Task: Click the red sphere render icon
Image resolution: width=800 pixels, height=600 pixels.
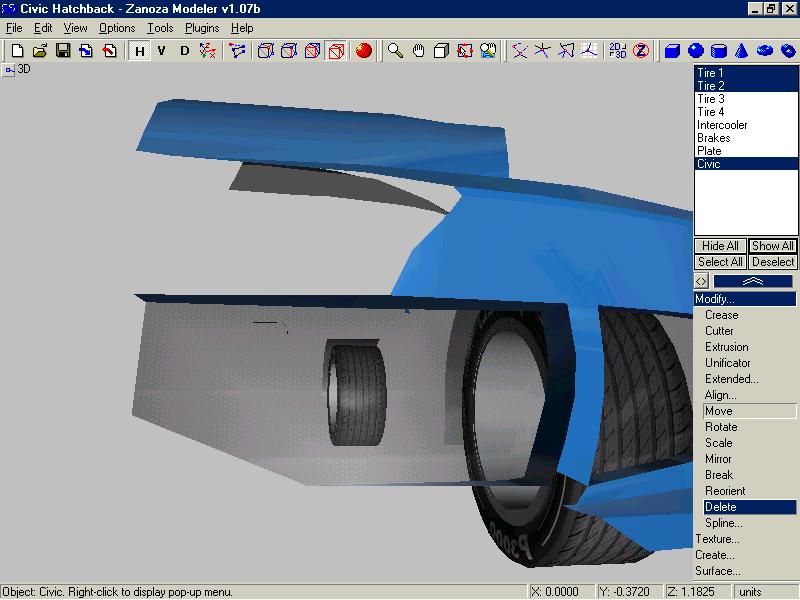Action: 363,50
